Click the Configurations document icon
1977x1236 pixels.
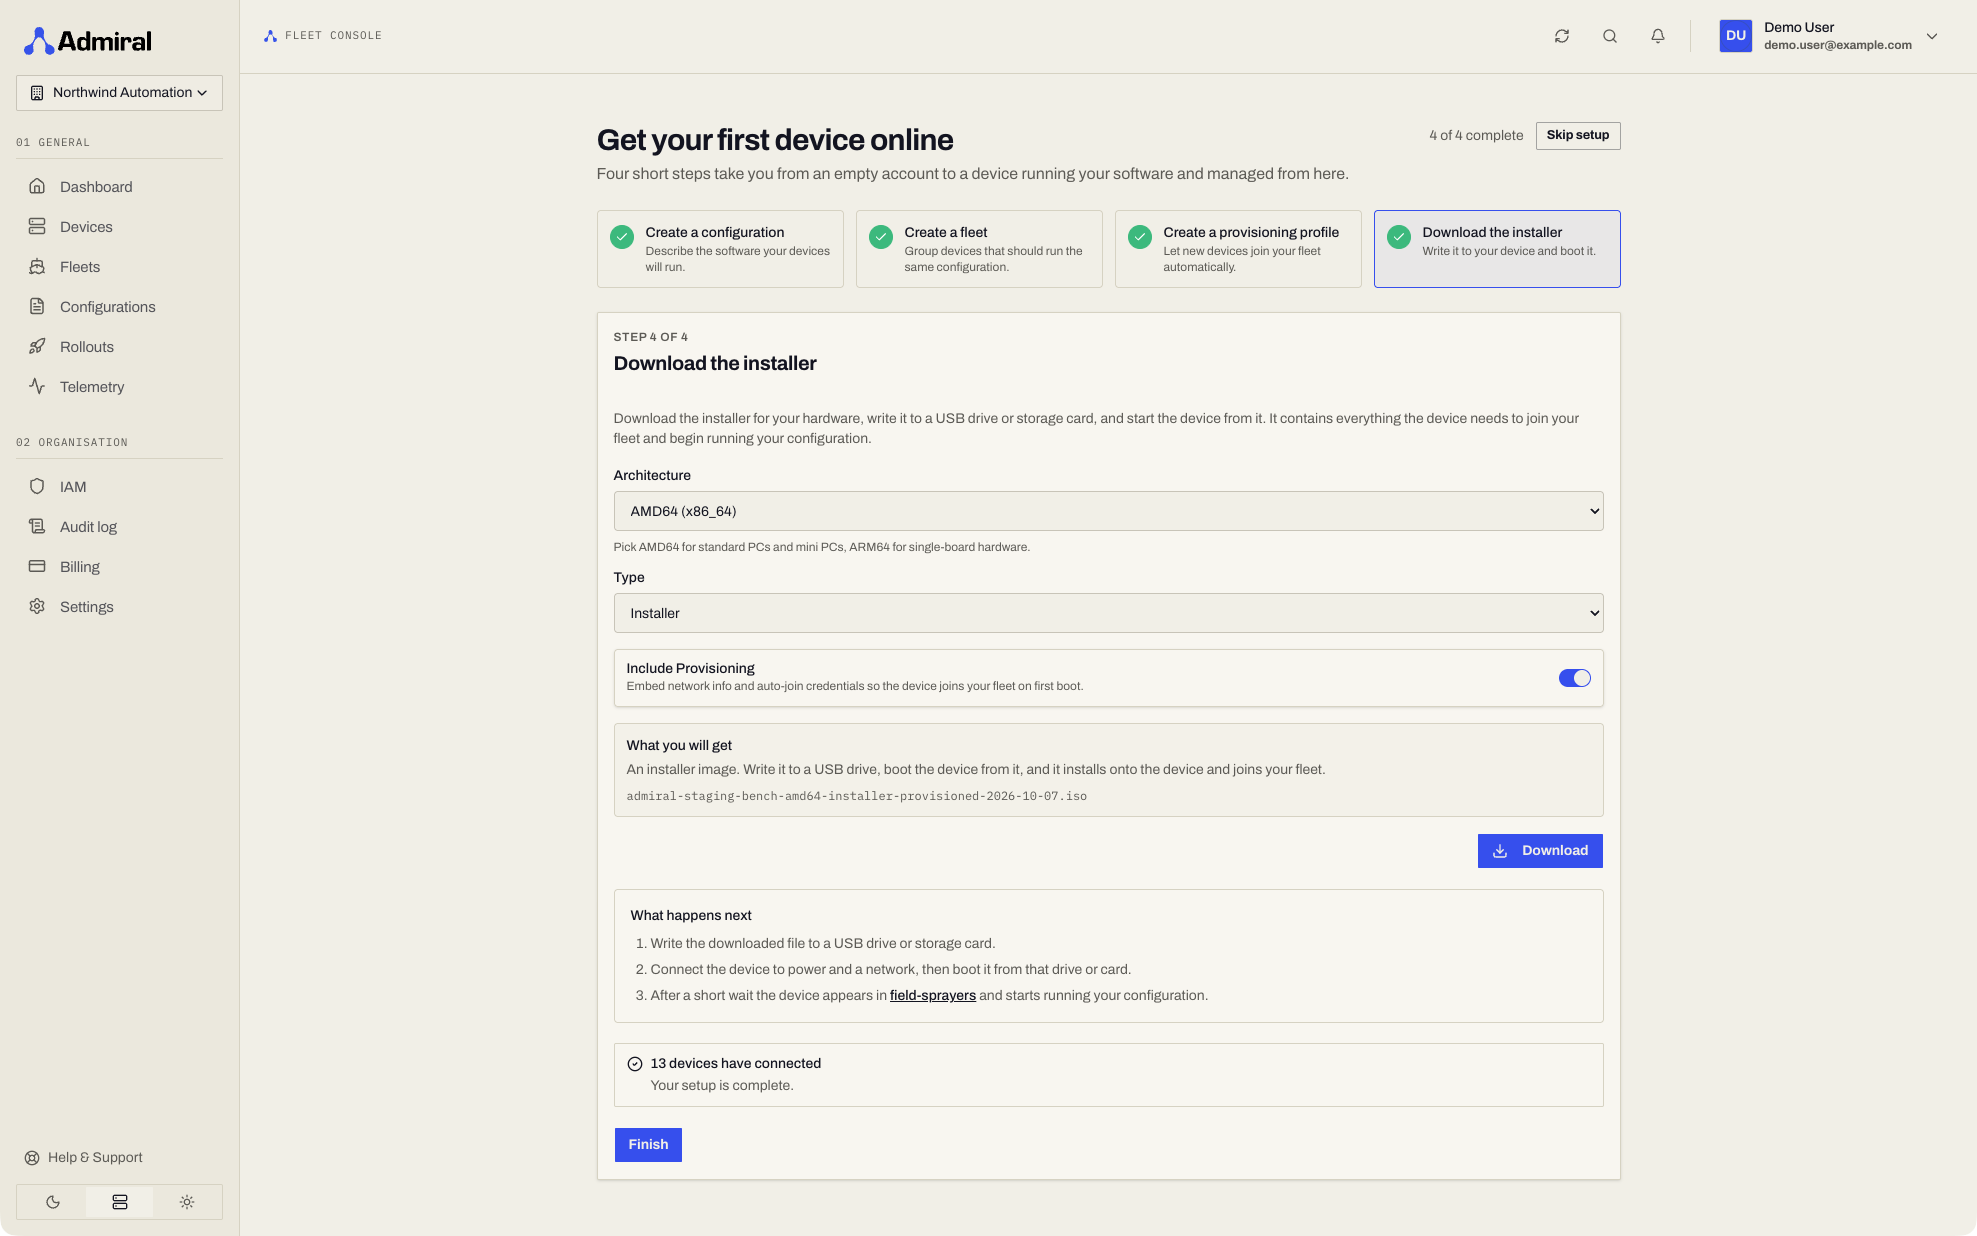point(37,306)
